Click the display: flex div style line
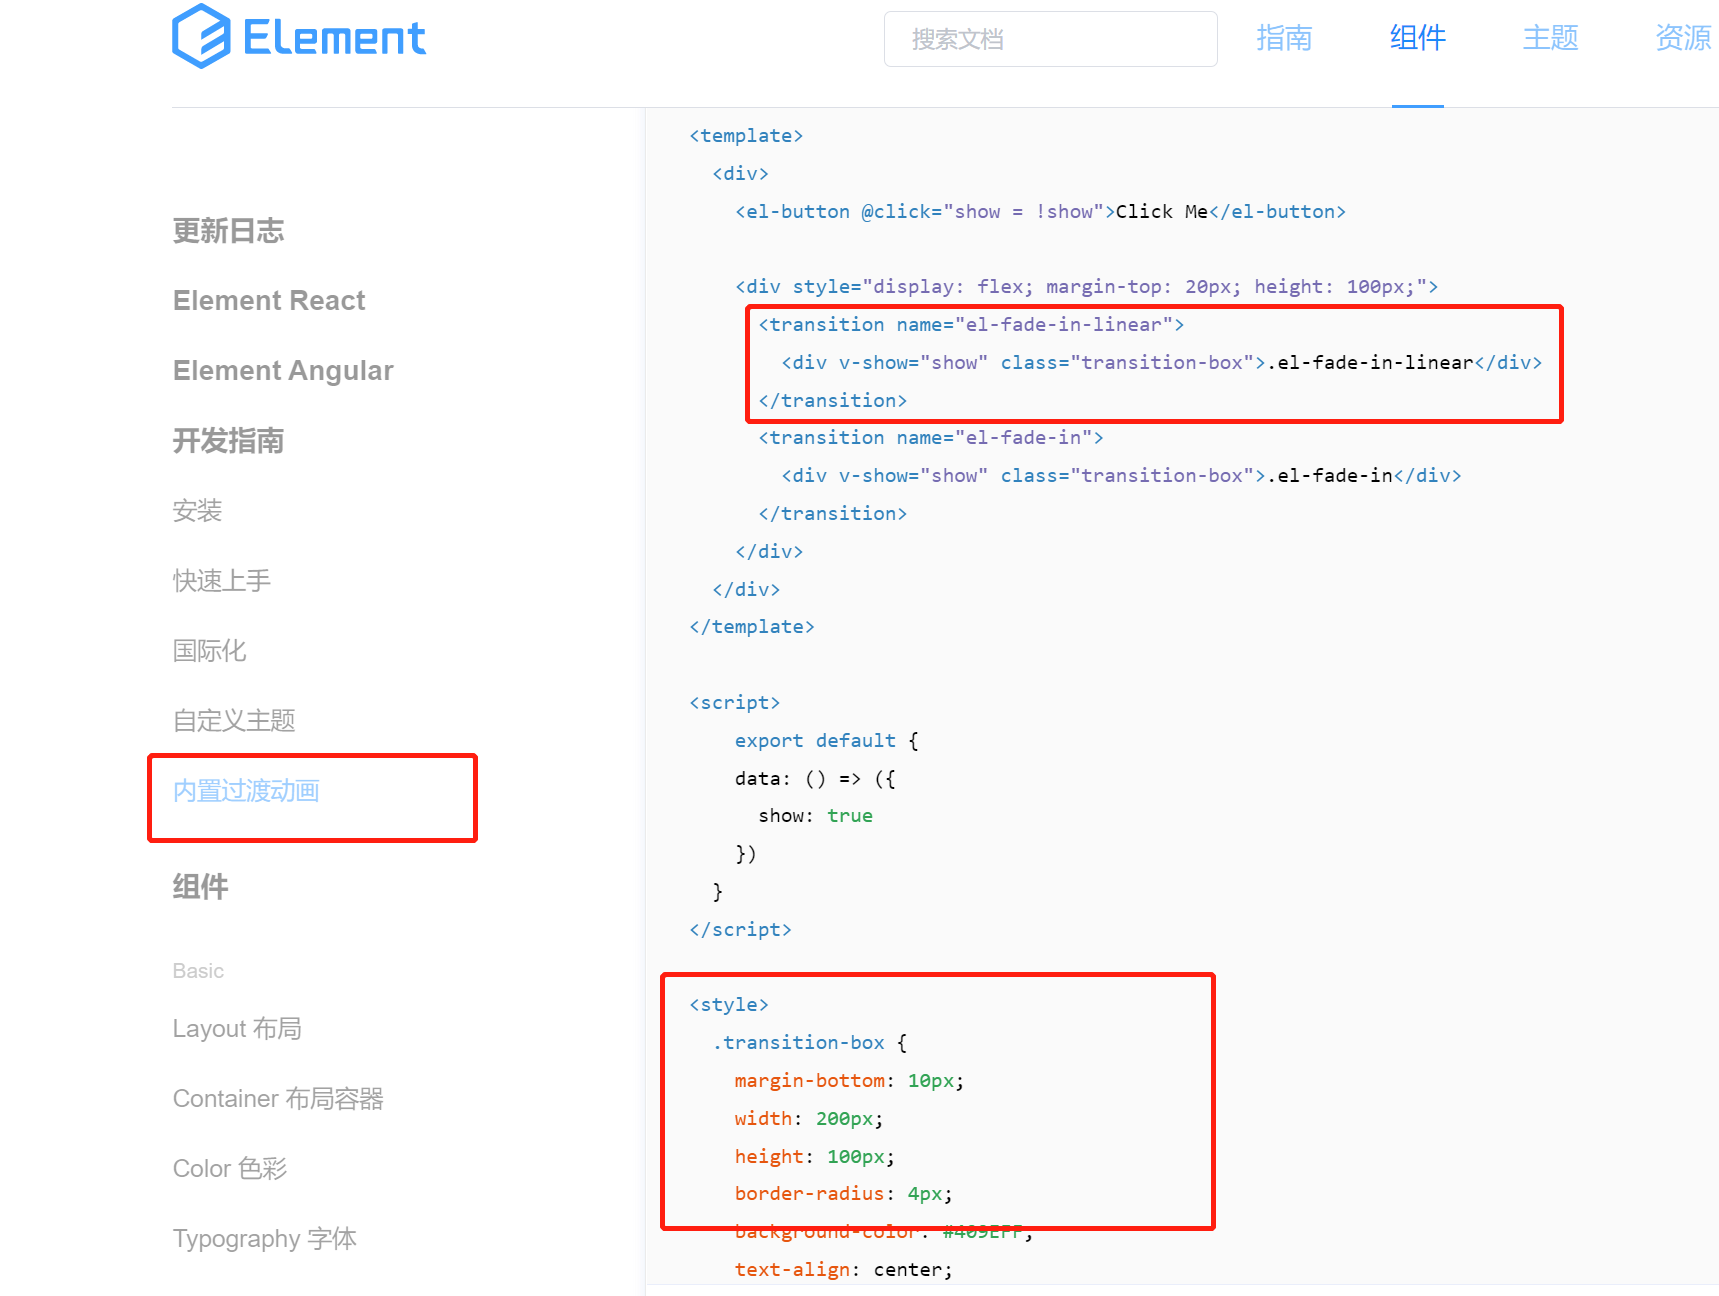This screenshot has width=1719, height=1296. click(x=1087, y=287)
